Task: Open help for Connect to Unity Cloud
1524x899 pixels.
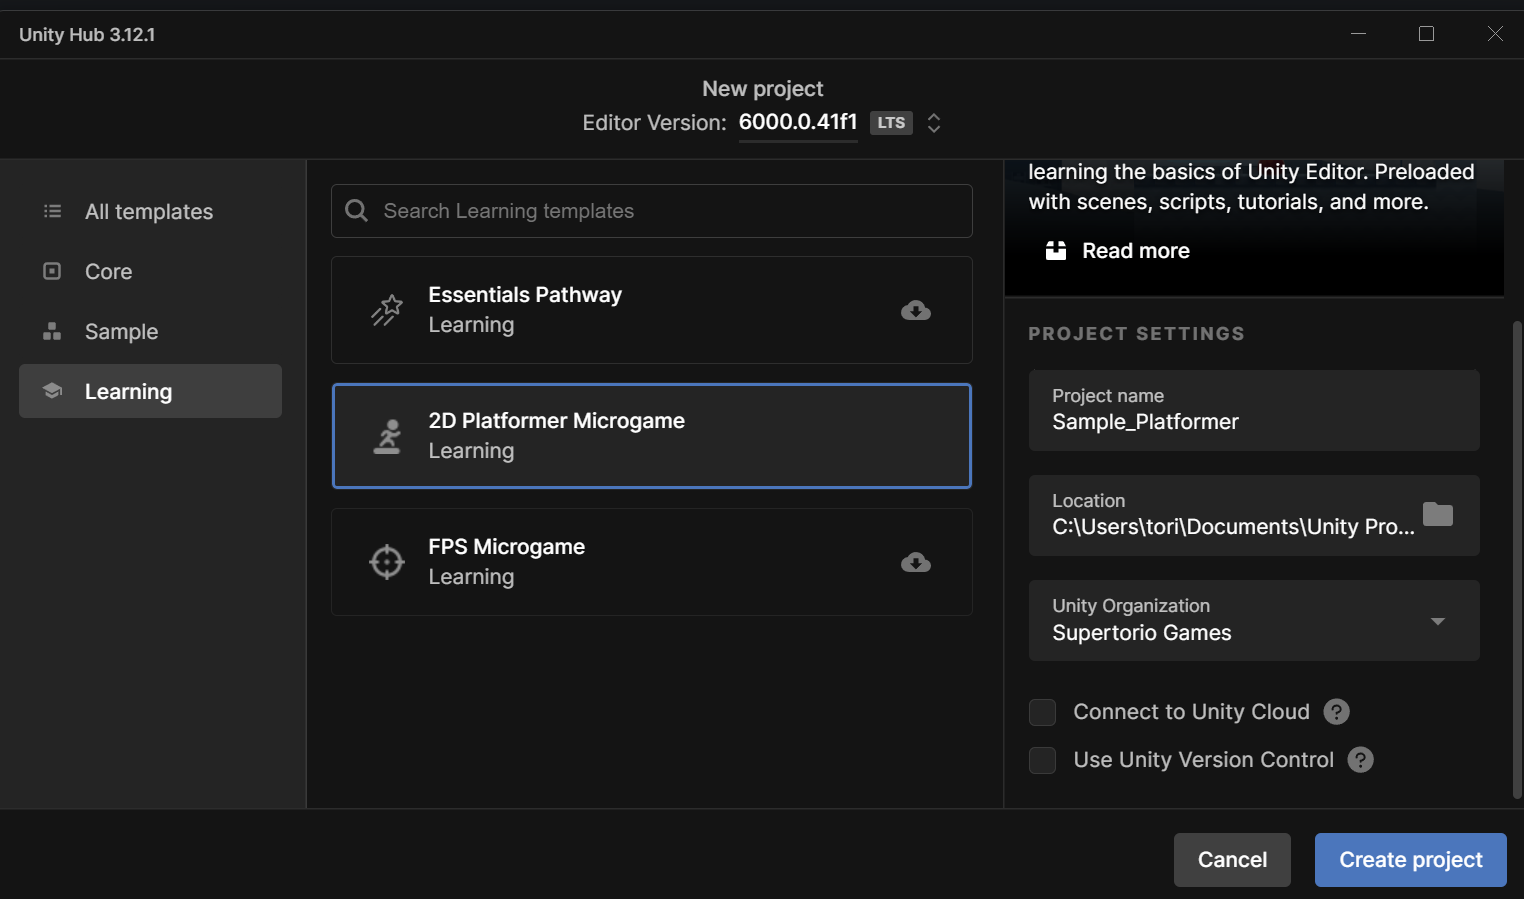Action: [x=1337, y=711]
